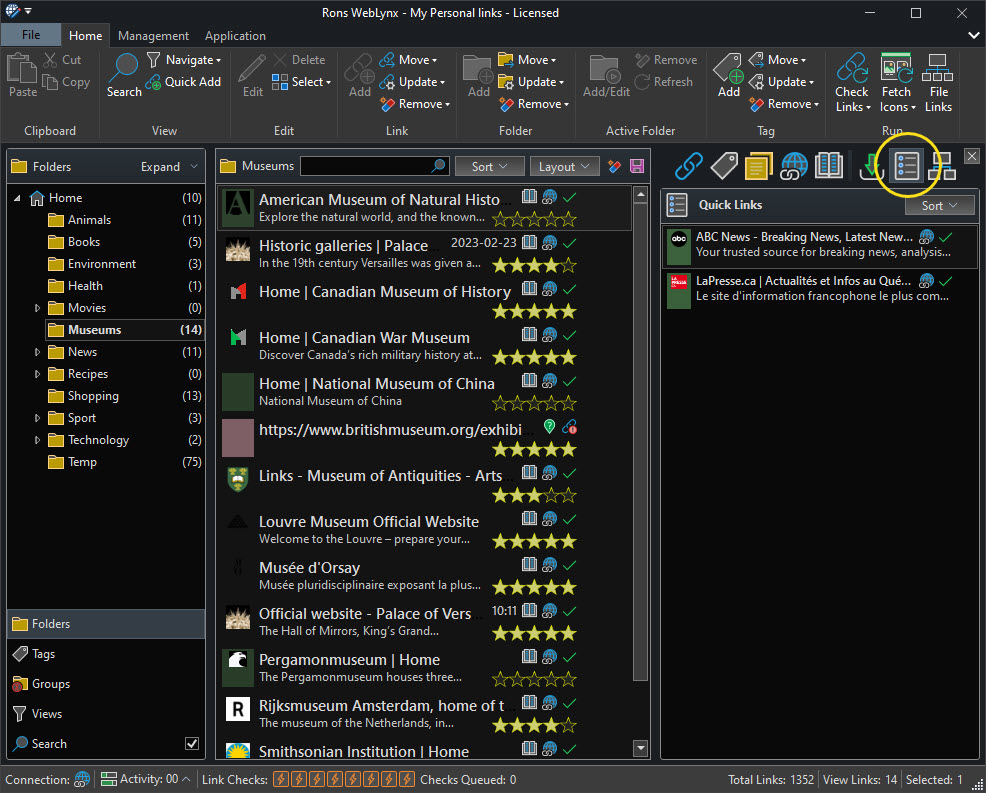Toggle checkmark on ABC News link
Viewport: 986px width, 793px height.
[x=946, y=236]
